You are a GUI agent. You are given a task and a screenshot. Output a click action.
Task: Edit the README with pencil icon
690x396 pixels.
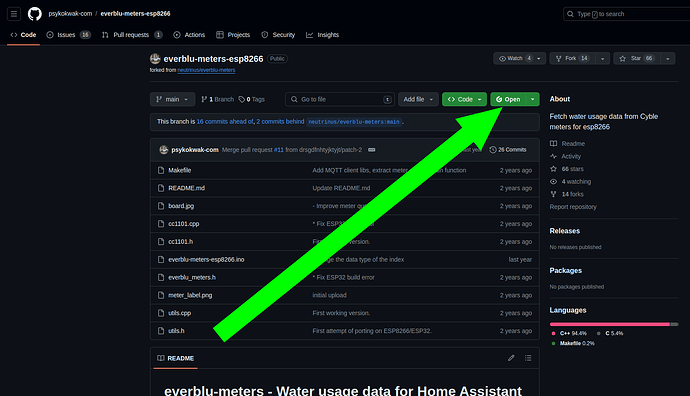(x=511, y=358)
